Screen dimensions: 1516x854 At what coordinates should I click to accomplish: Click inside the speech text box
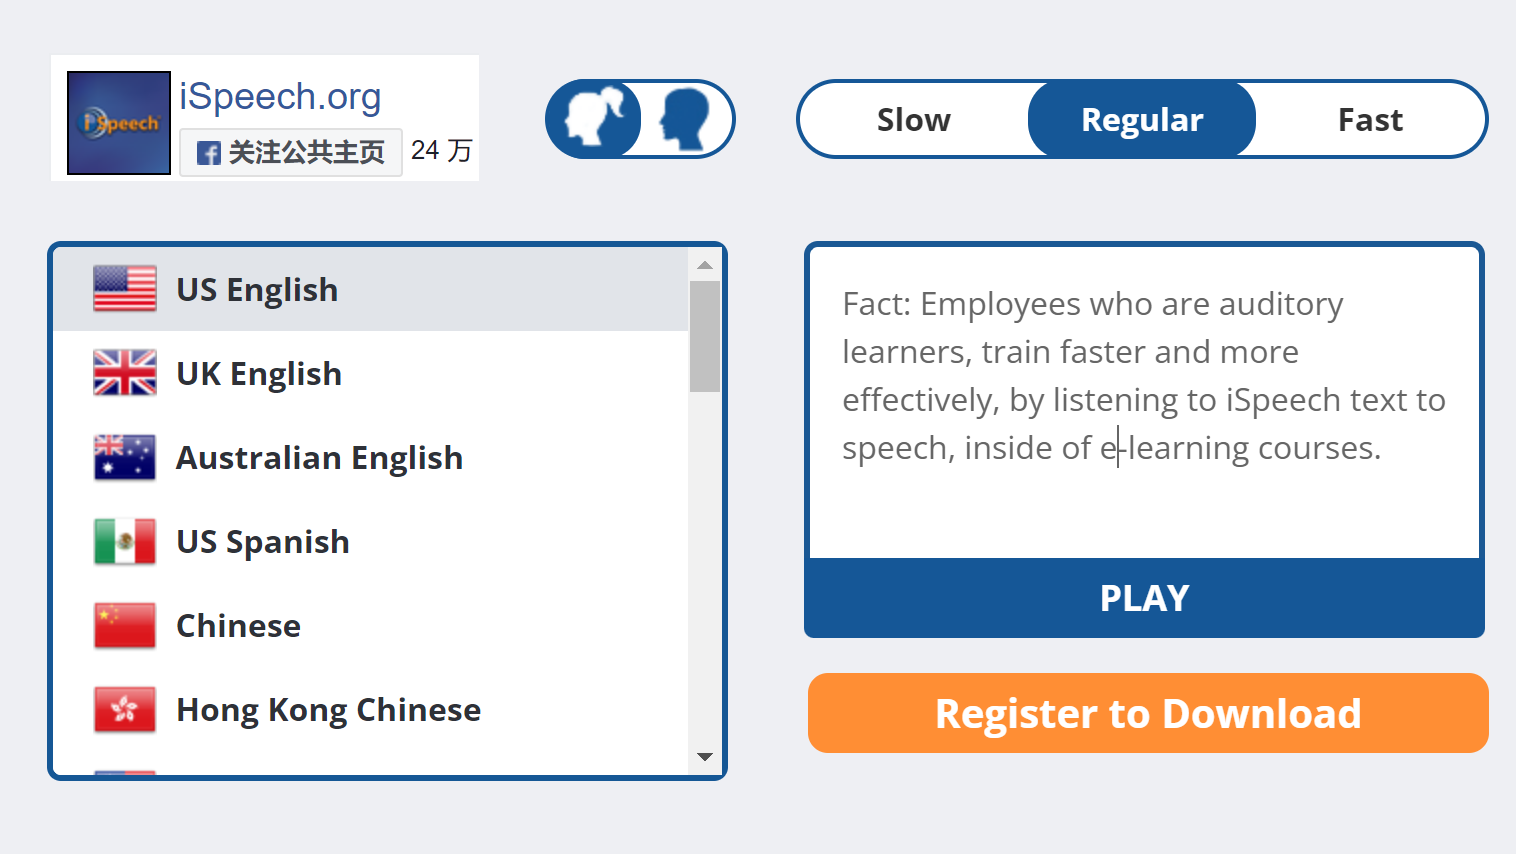tap(1143, 500)
